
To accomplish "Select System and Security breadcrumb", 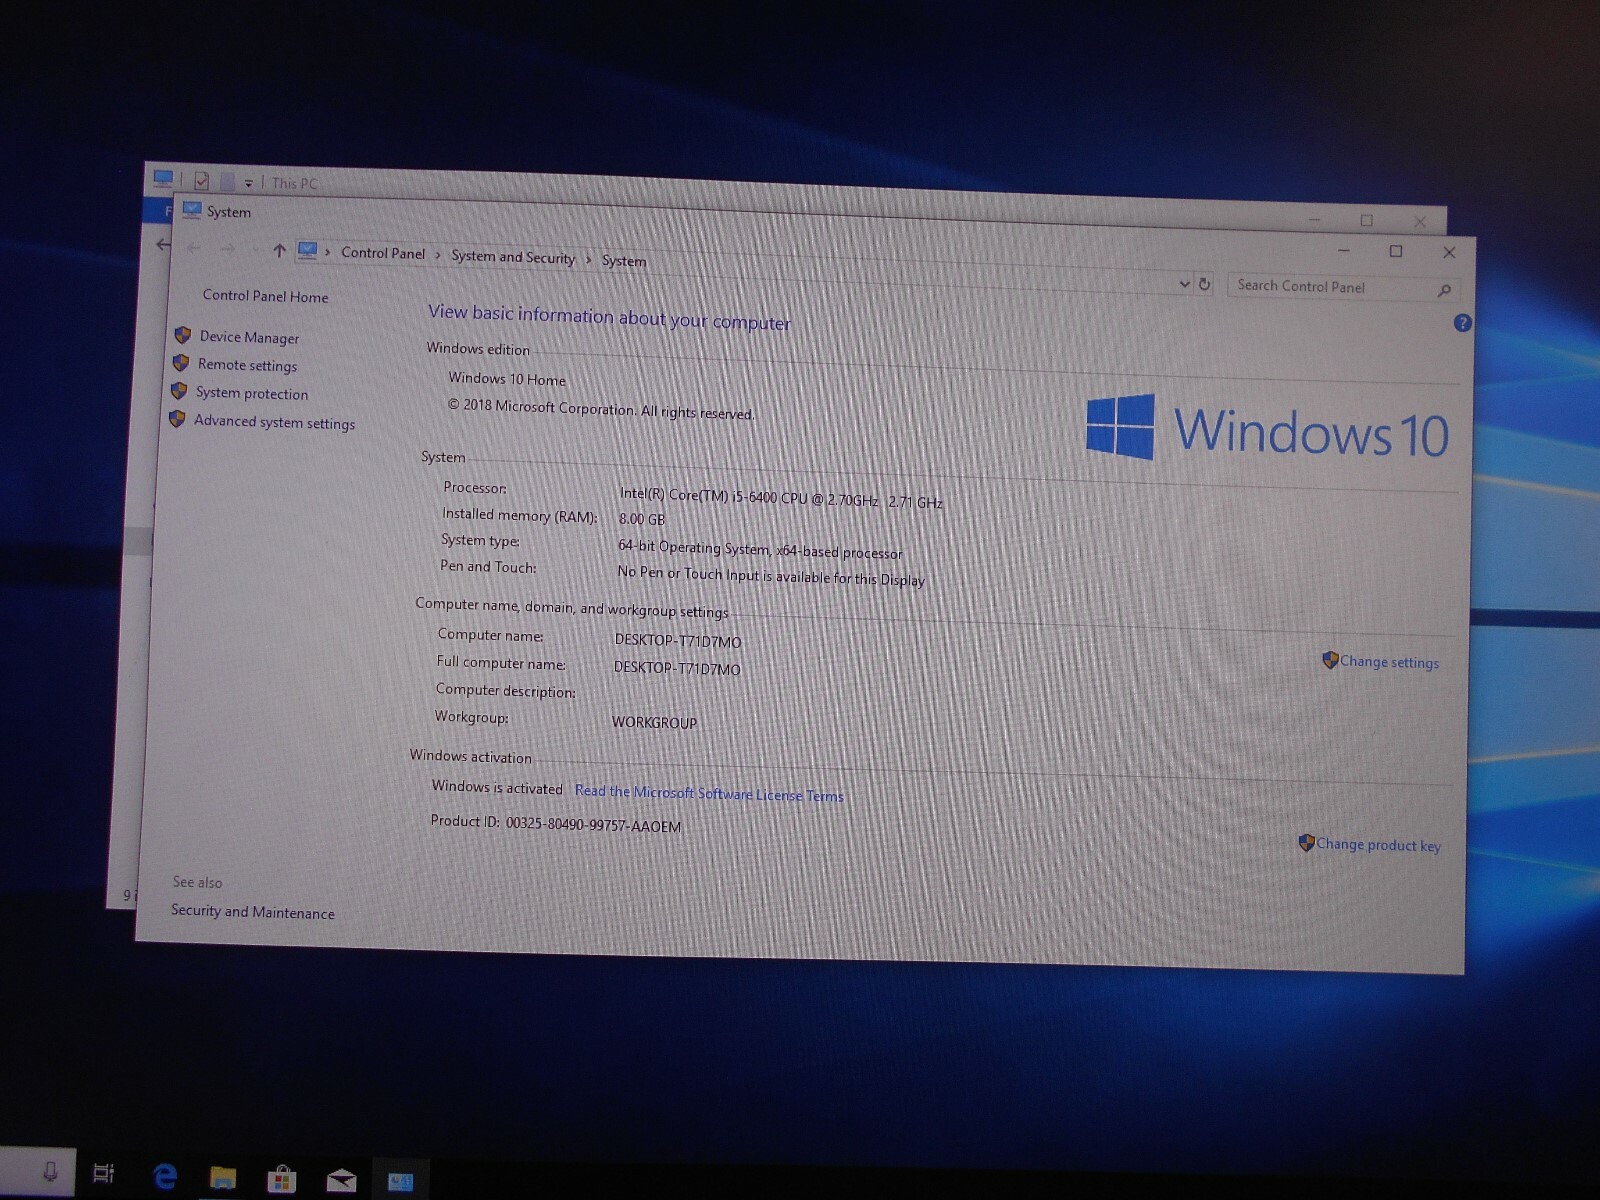I will pos(513,257).
